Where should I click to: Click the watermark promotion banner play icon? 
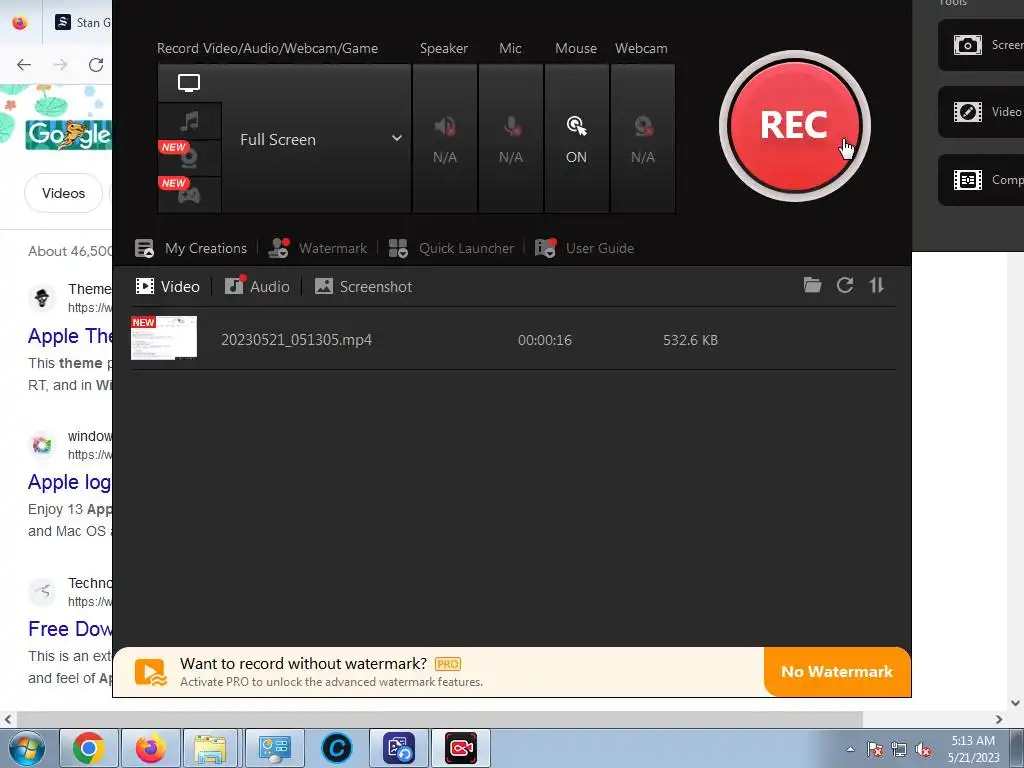(x=151, y=673)
